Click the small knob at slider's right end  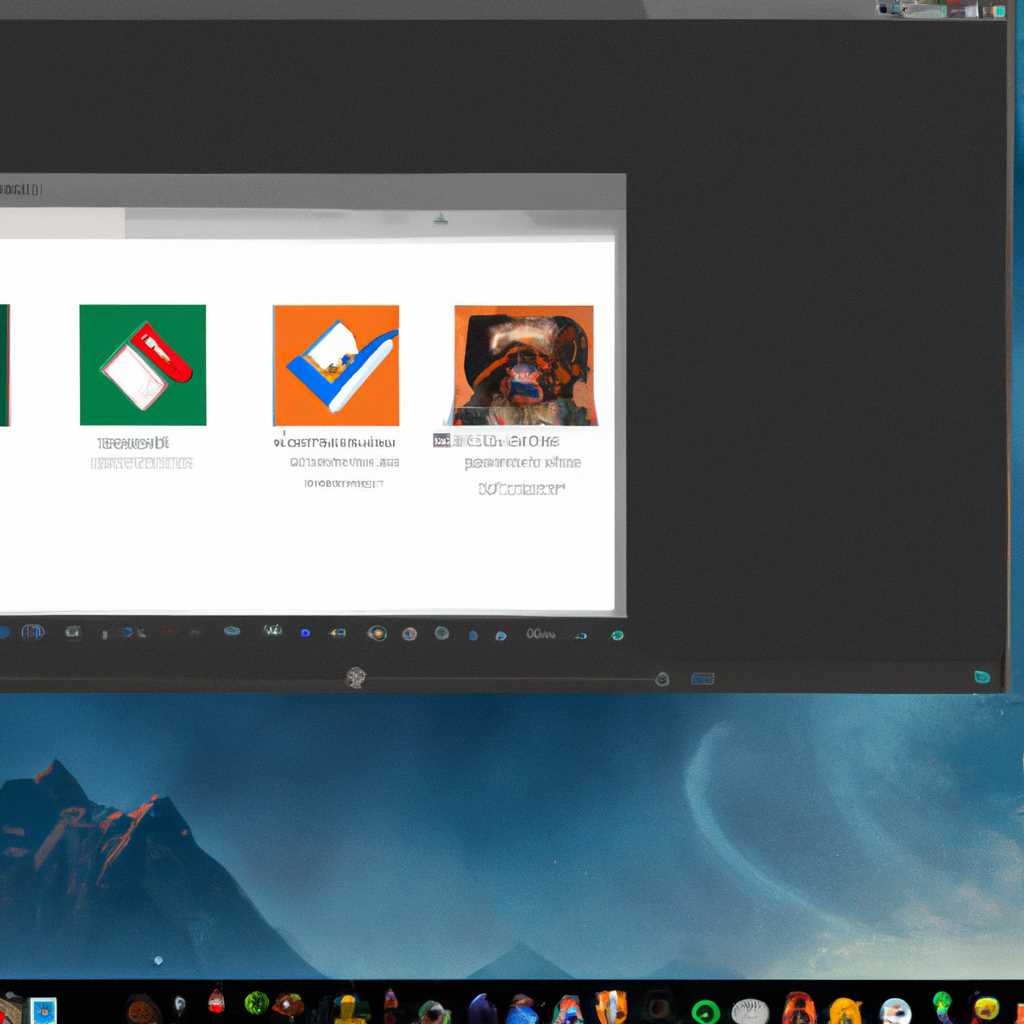tap(662, 679)
